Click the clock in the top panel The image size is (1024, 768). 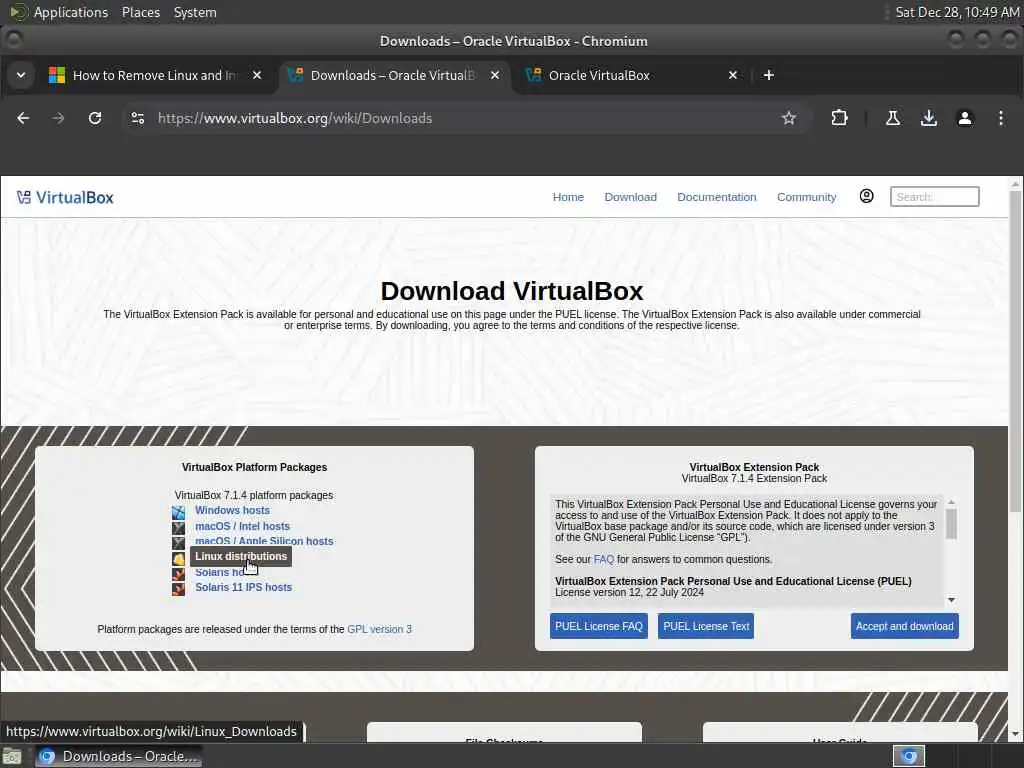tap(957, 12)
